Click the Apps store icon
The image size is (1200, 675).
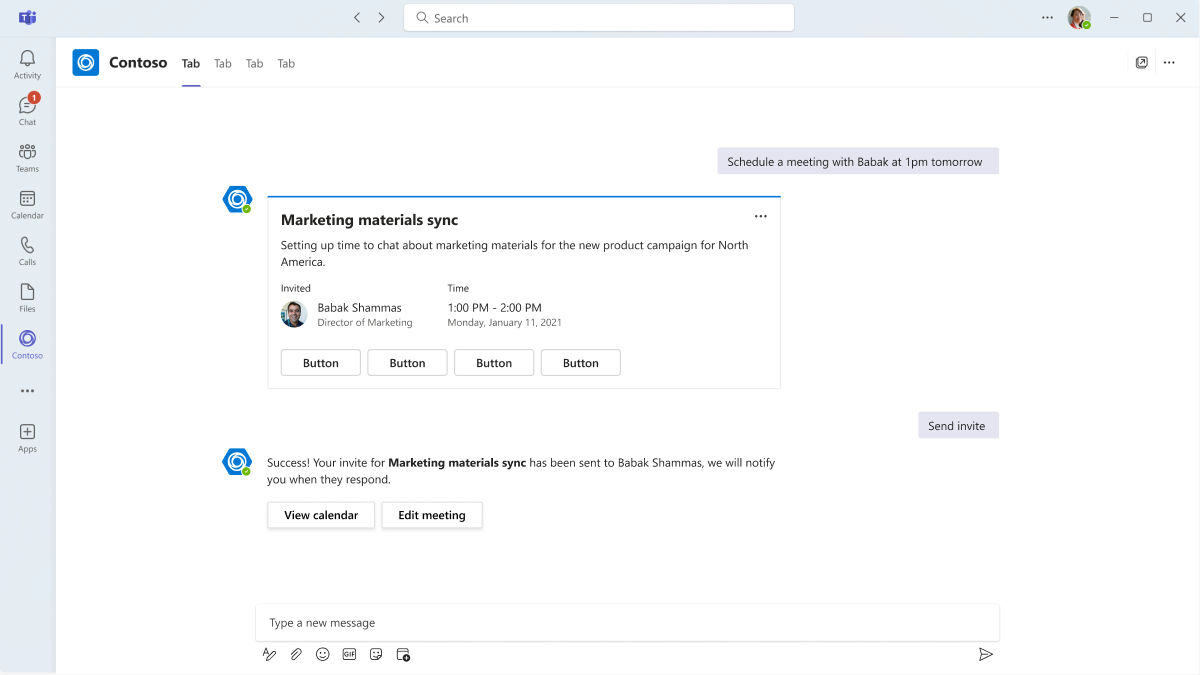pyautogui.click(x=27, y=437)
